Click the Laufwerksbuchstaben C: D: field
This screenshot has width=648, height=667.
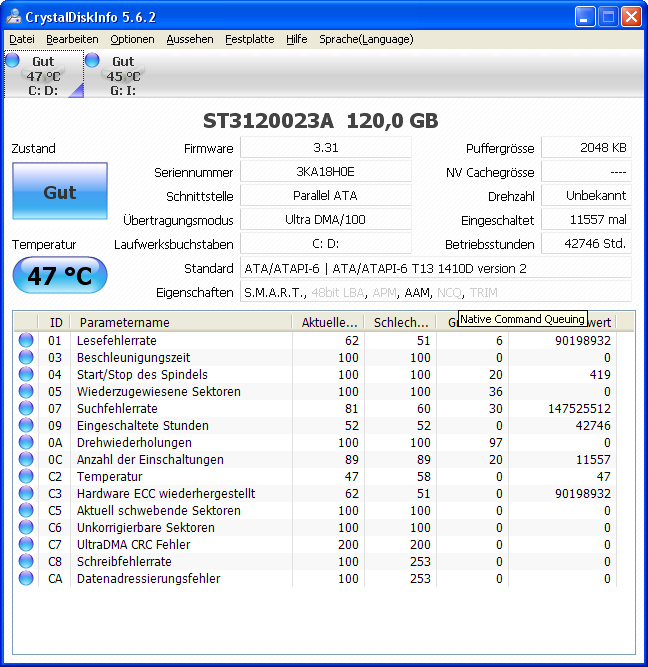[x=326, y=244]
